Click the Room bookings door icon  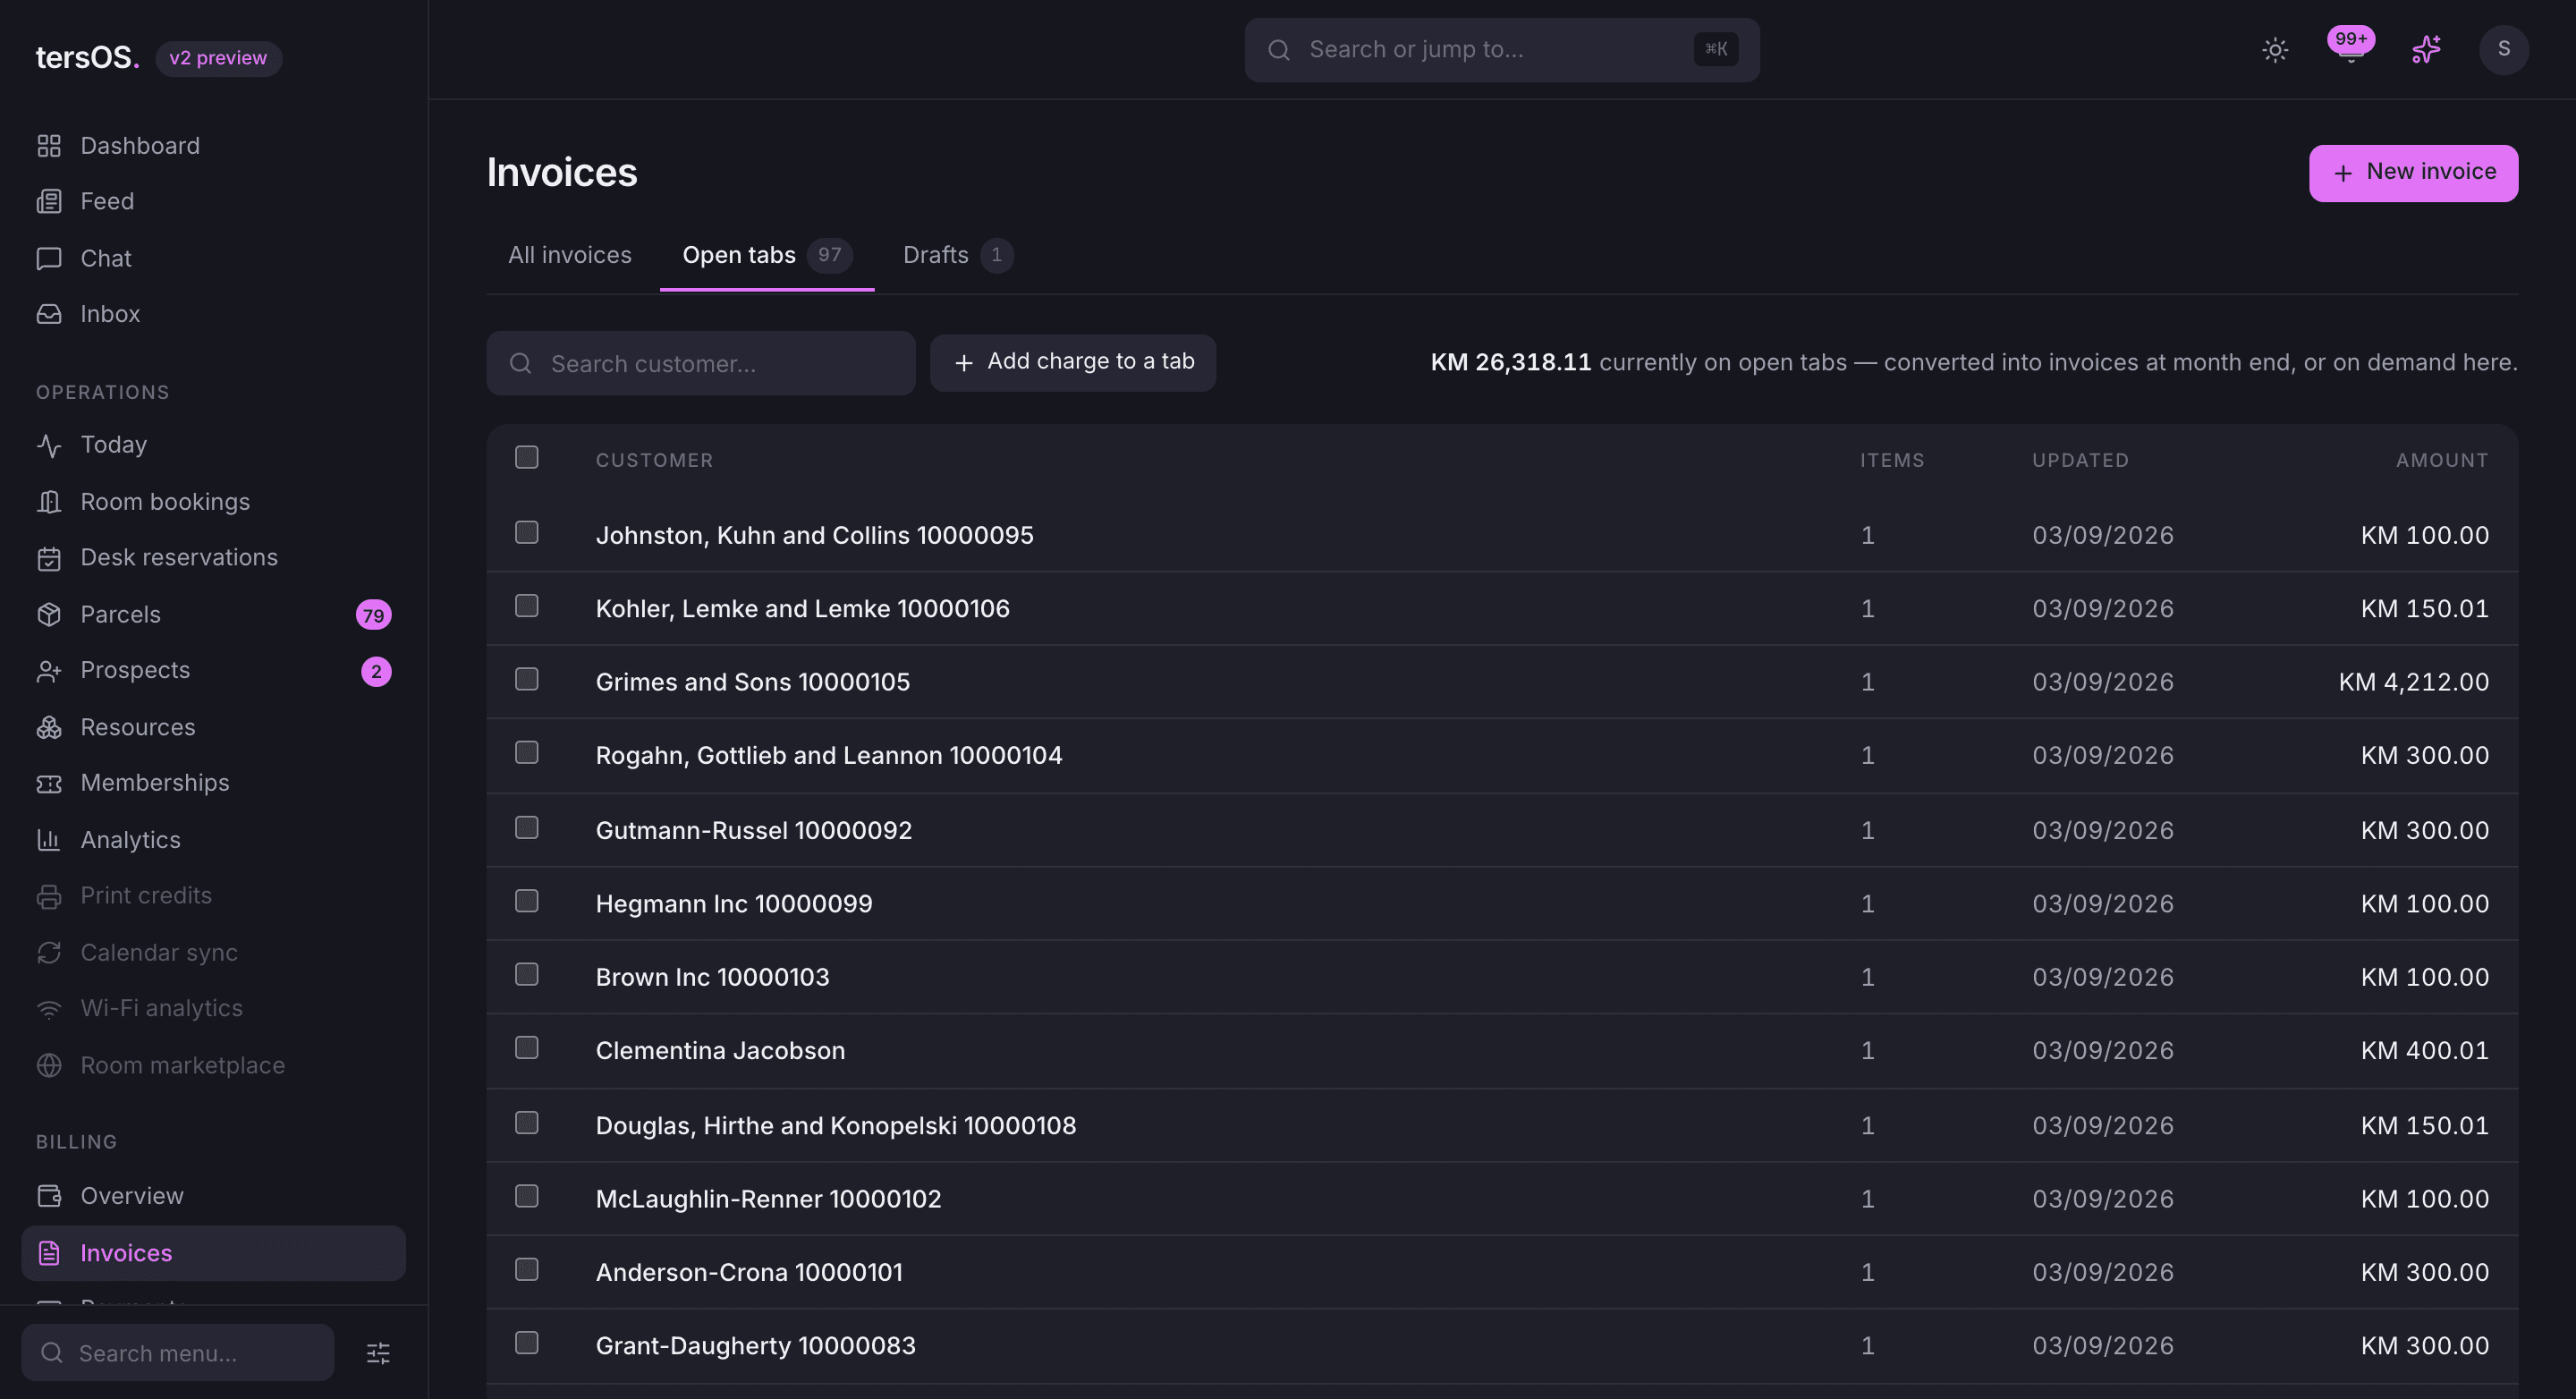click(49, 502)
